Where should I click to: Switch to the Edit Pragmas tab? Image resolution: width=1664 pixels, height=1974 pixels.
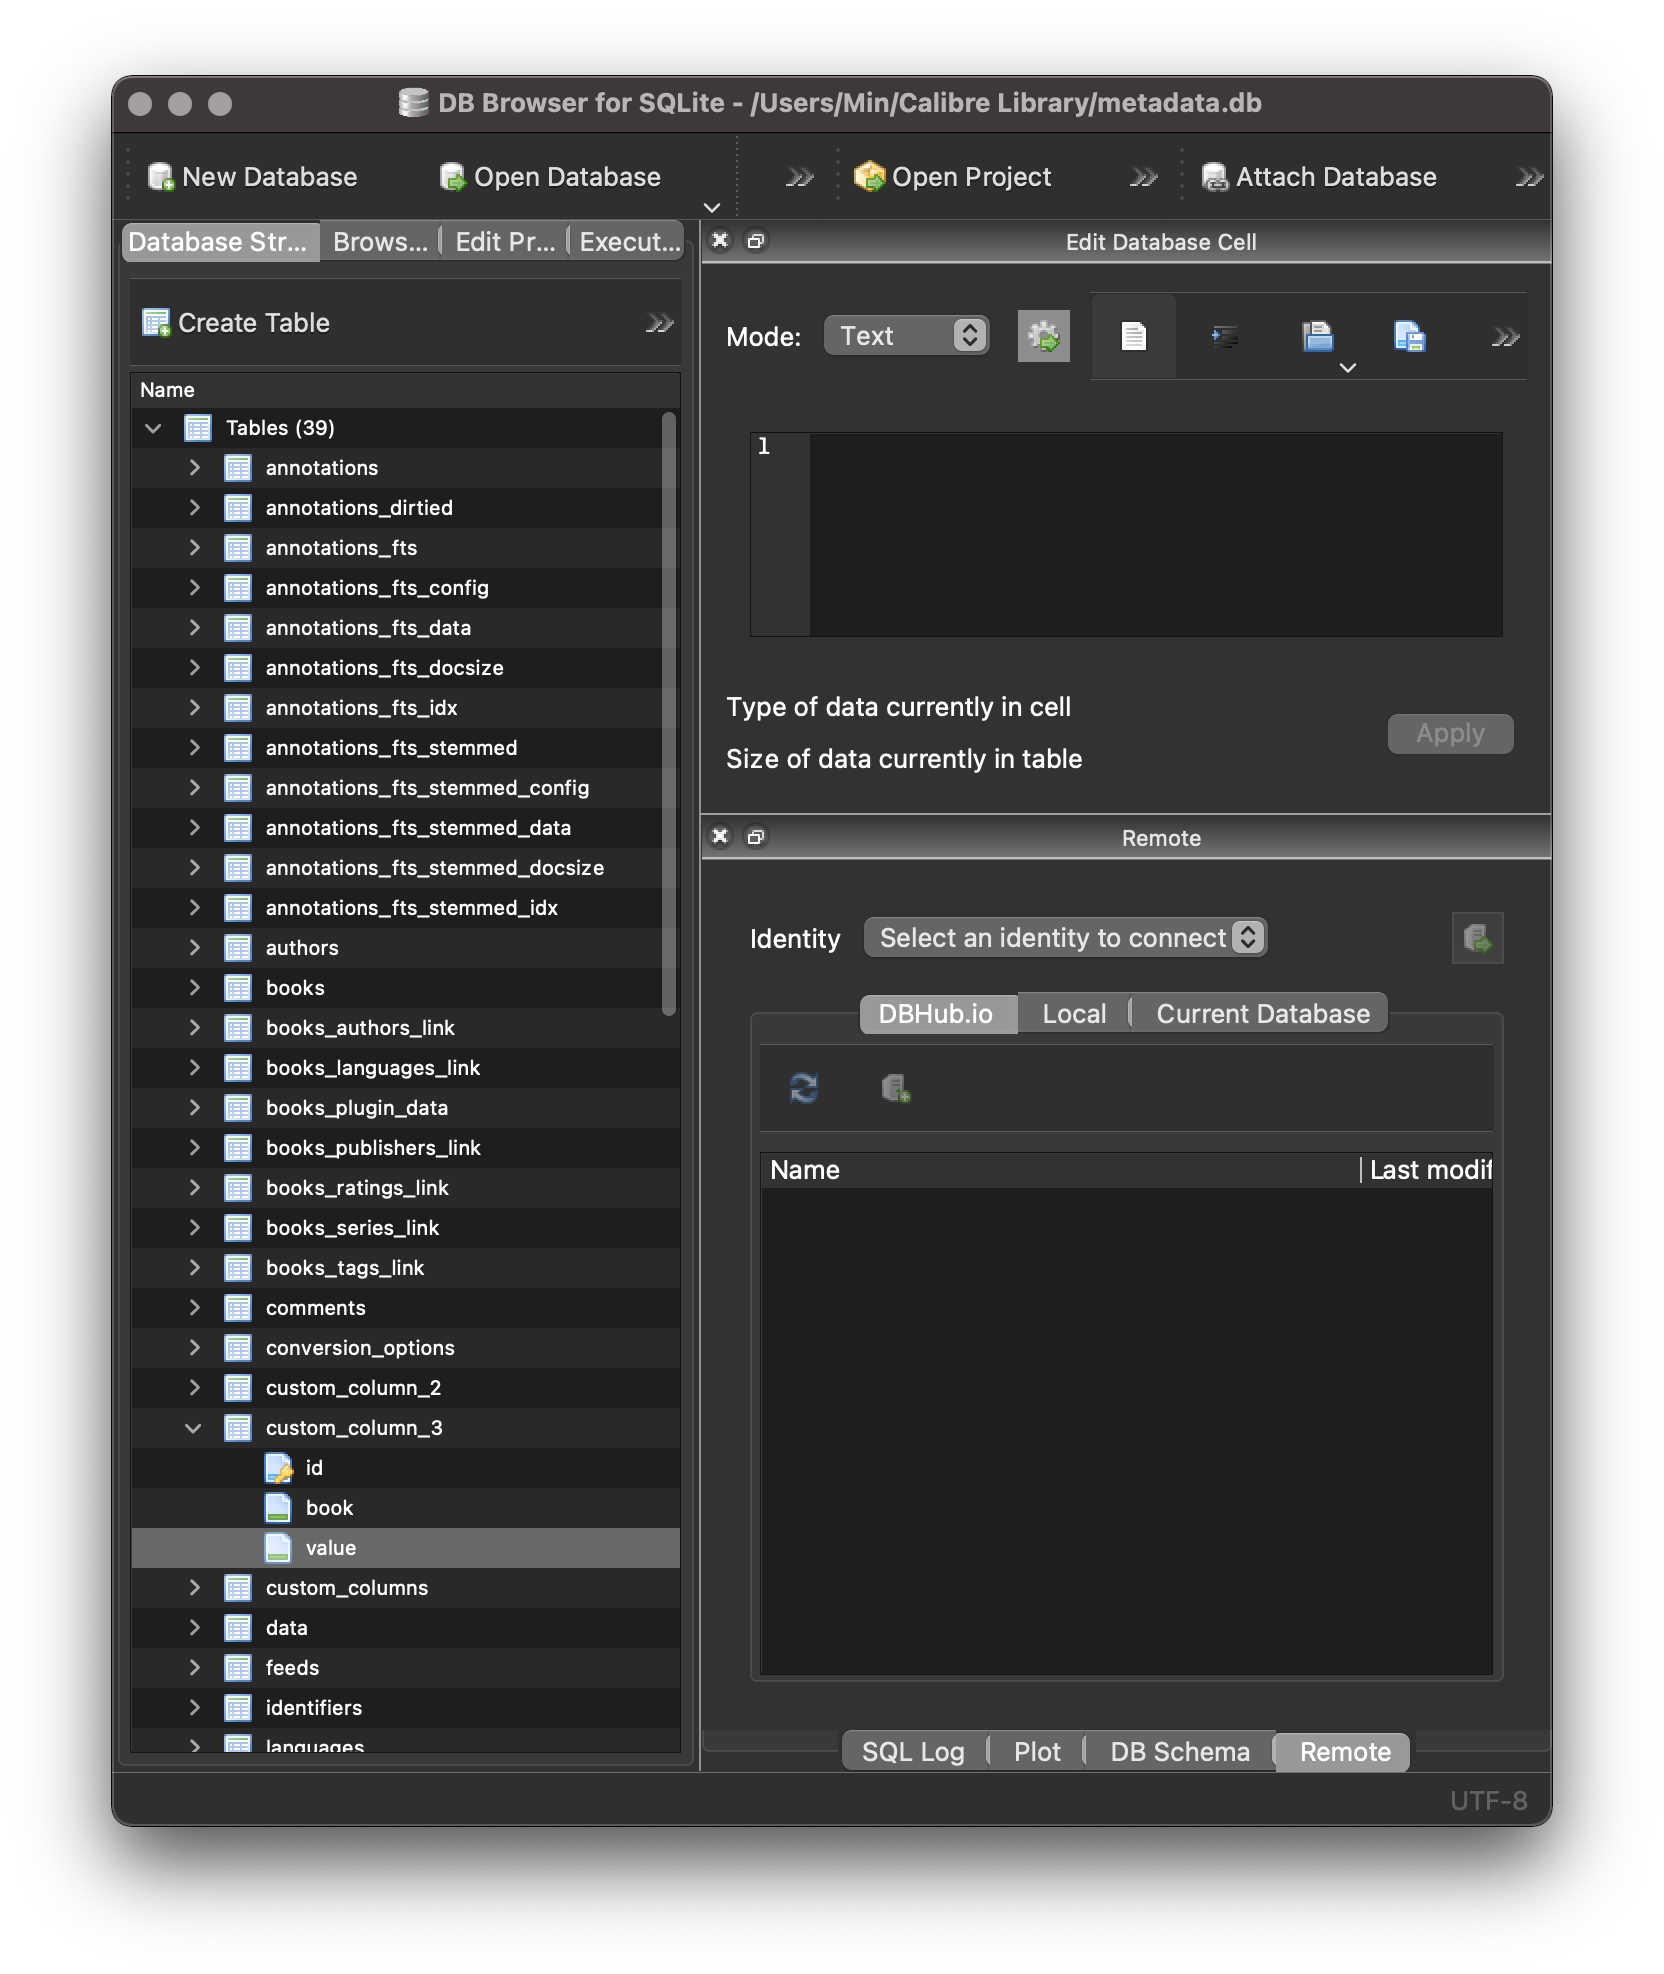click(505, 242)
